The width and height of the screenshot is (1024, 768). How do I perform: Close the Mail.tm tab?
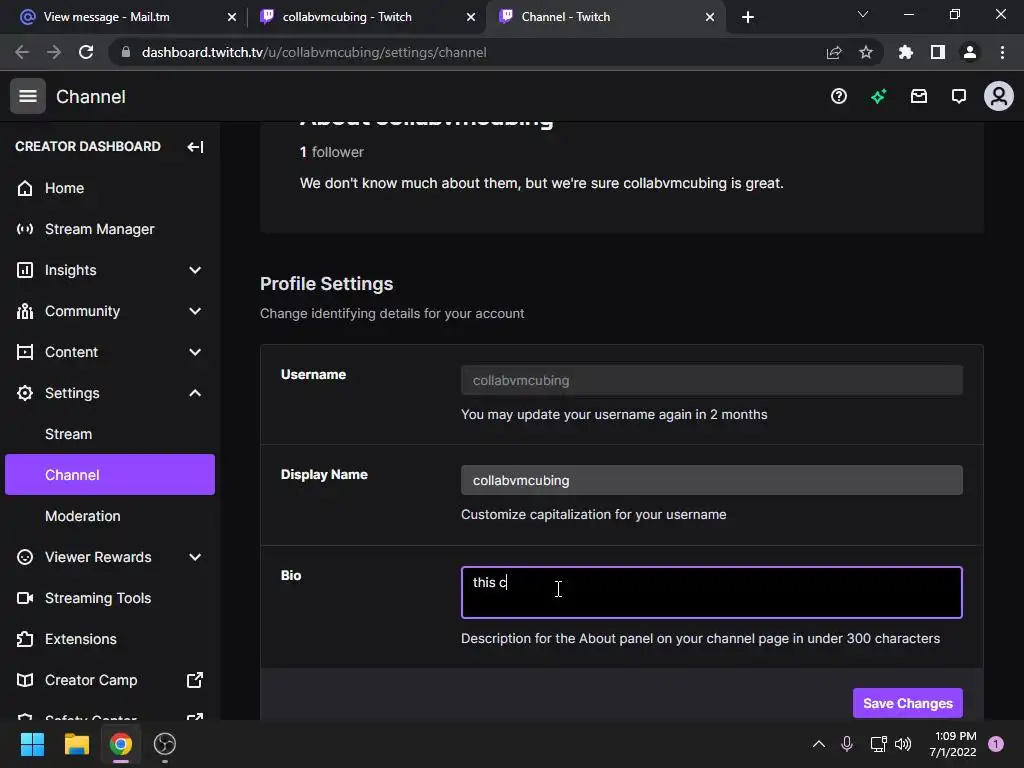pos(232,17)
